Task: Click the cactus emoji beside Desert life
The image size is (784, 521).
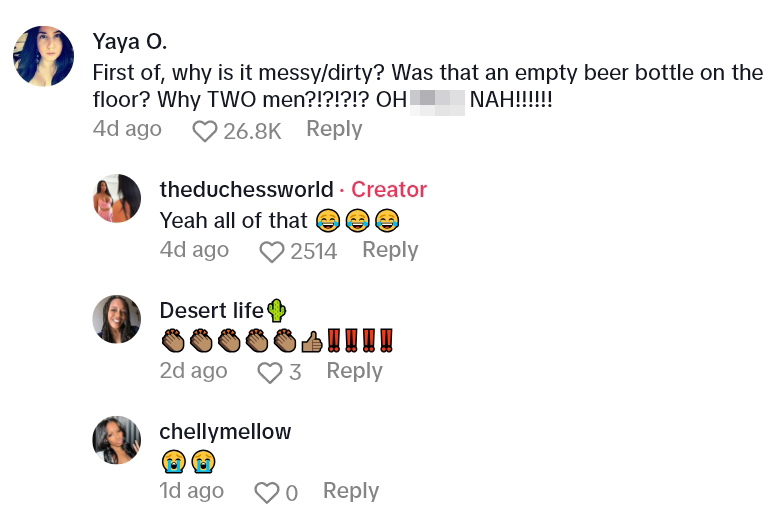Action: [x=276, y=311]
